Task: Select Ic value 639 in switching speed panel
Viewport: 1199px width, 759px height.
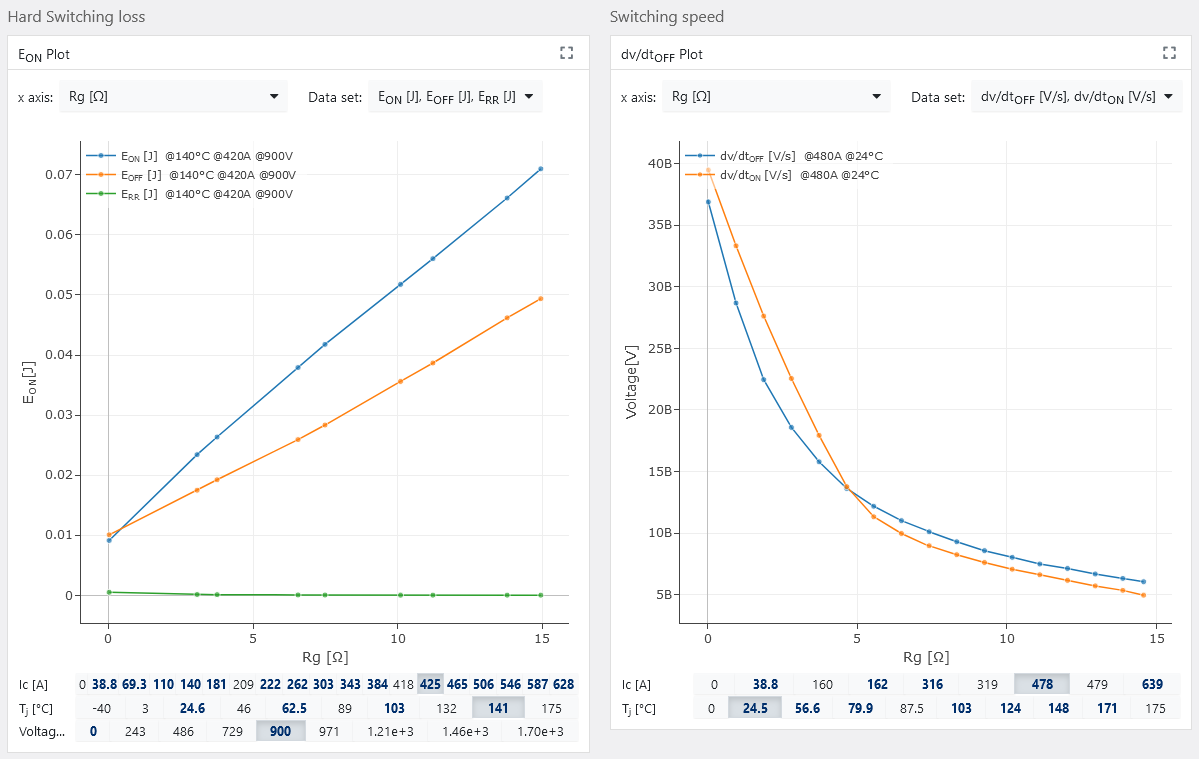Action: pyautogui.click(x=1150, y=685)
